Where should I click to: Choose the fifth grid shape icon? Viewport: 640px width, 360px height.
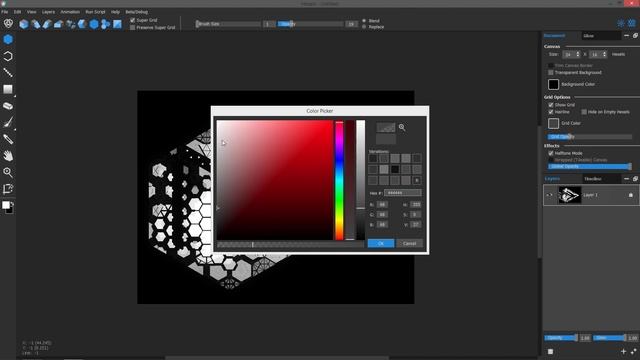pyautogui.click(x=71, y=24)
